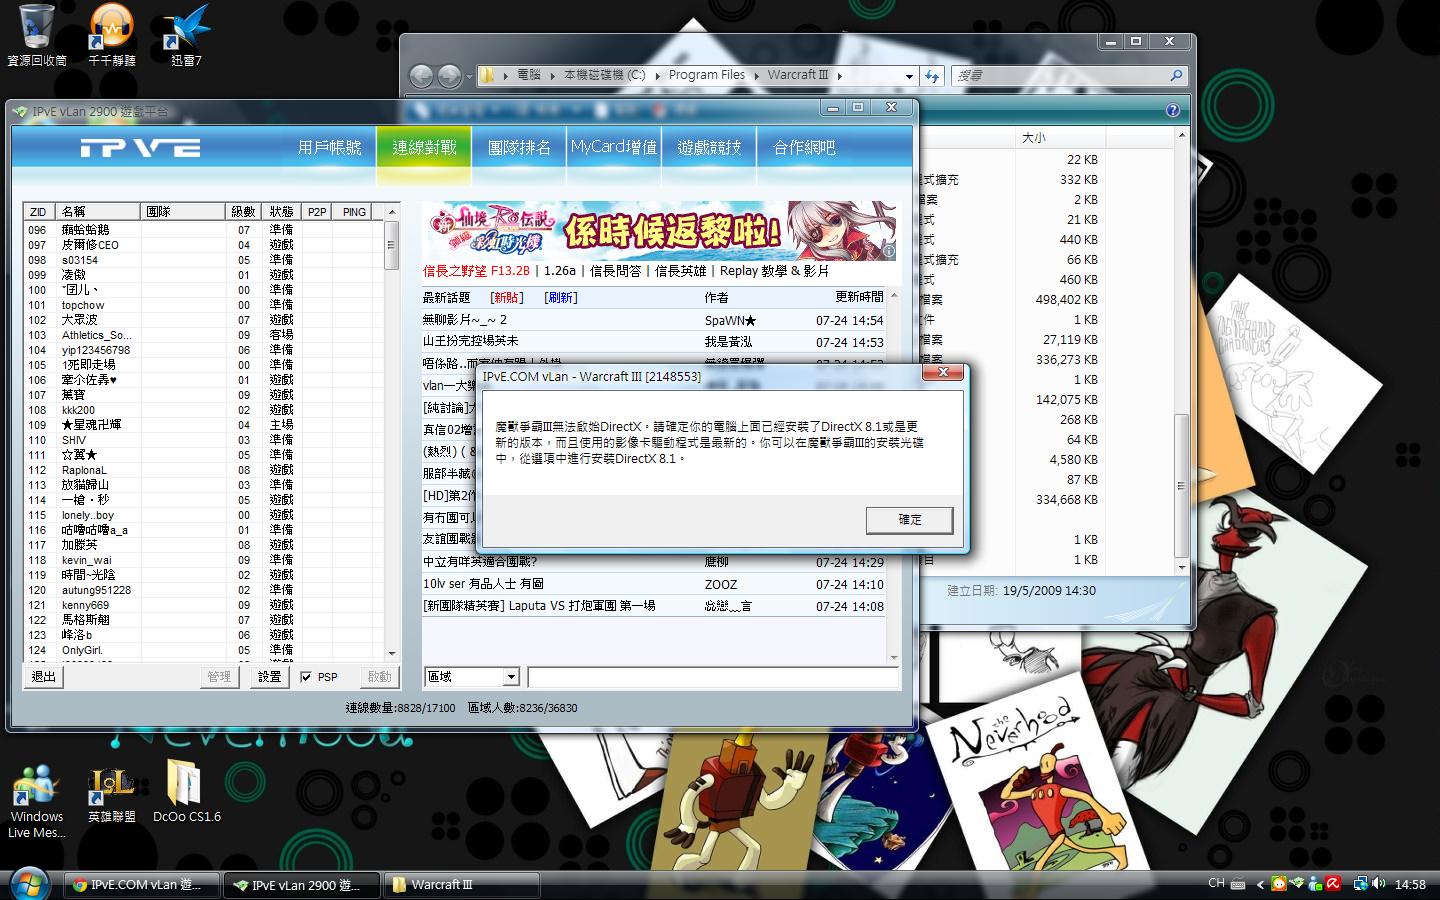
Task: Switch to the 團隊排名 tab
Action: (x=519, y=148)
